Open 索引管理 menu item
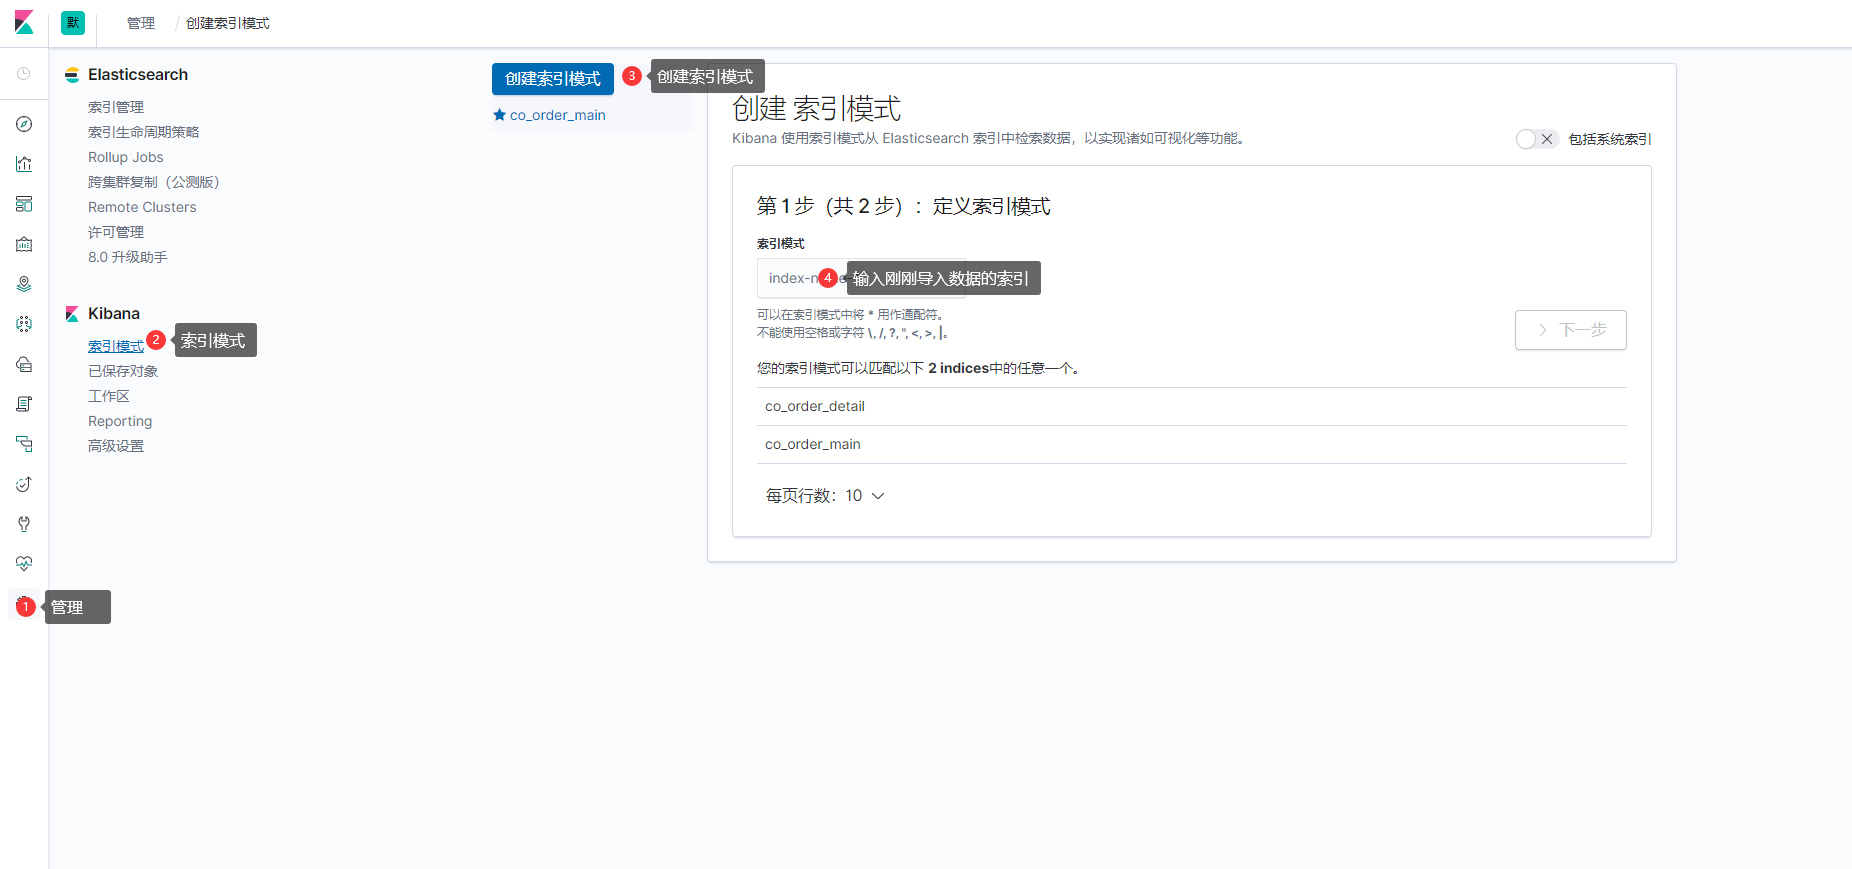1852x869 pixels. click(x=116, y=107)
